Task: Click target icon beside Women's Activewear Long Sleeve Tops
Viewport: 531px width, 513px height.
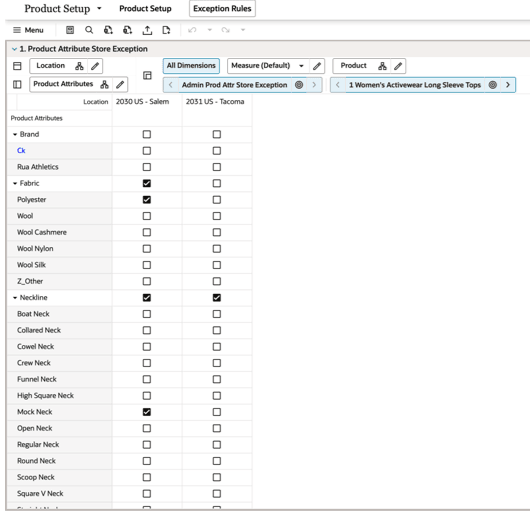Action: coord(493,85)
